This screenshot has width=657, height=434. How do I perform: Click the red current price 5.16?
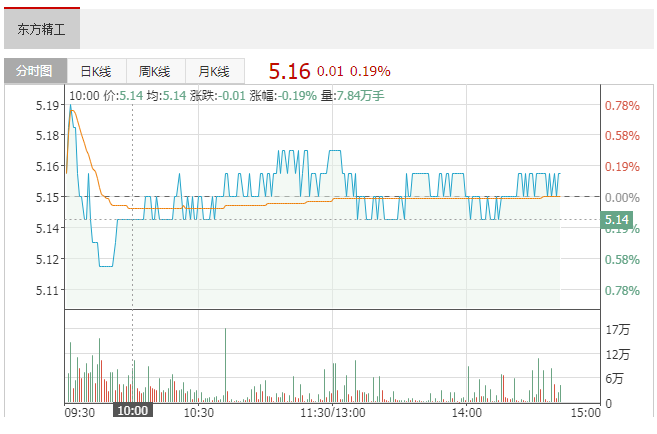pyautogui.click(x=289, y=71)
